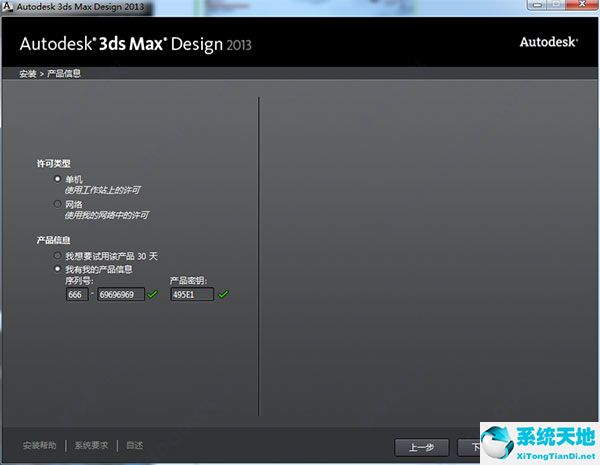600x465 pixels.
Task: Select 我有我的产品信息 radio button
Action: click(57, 269)
